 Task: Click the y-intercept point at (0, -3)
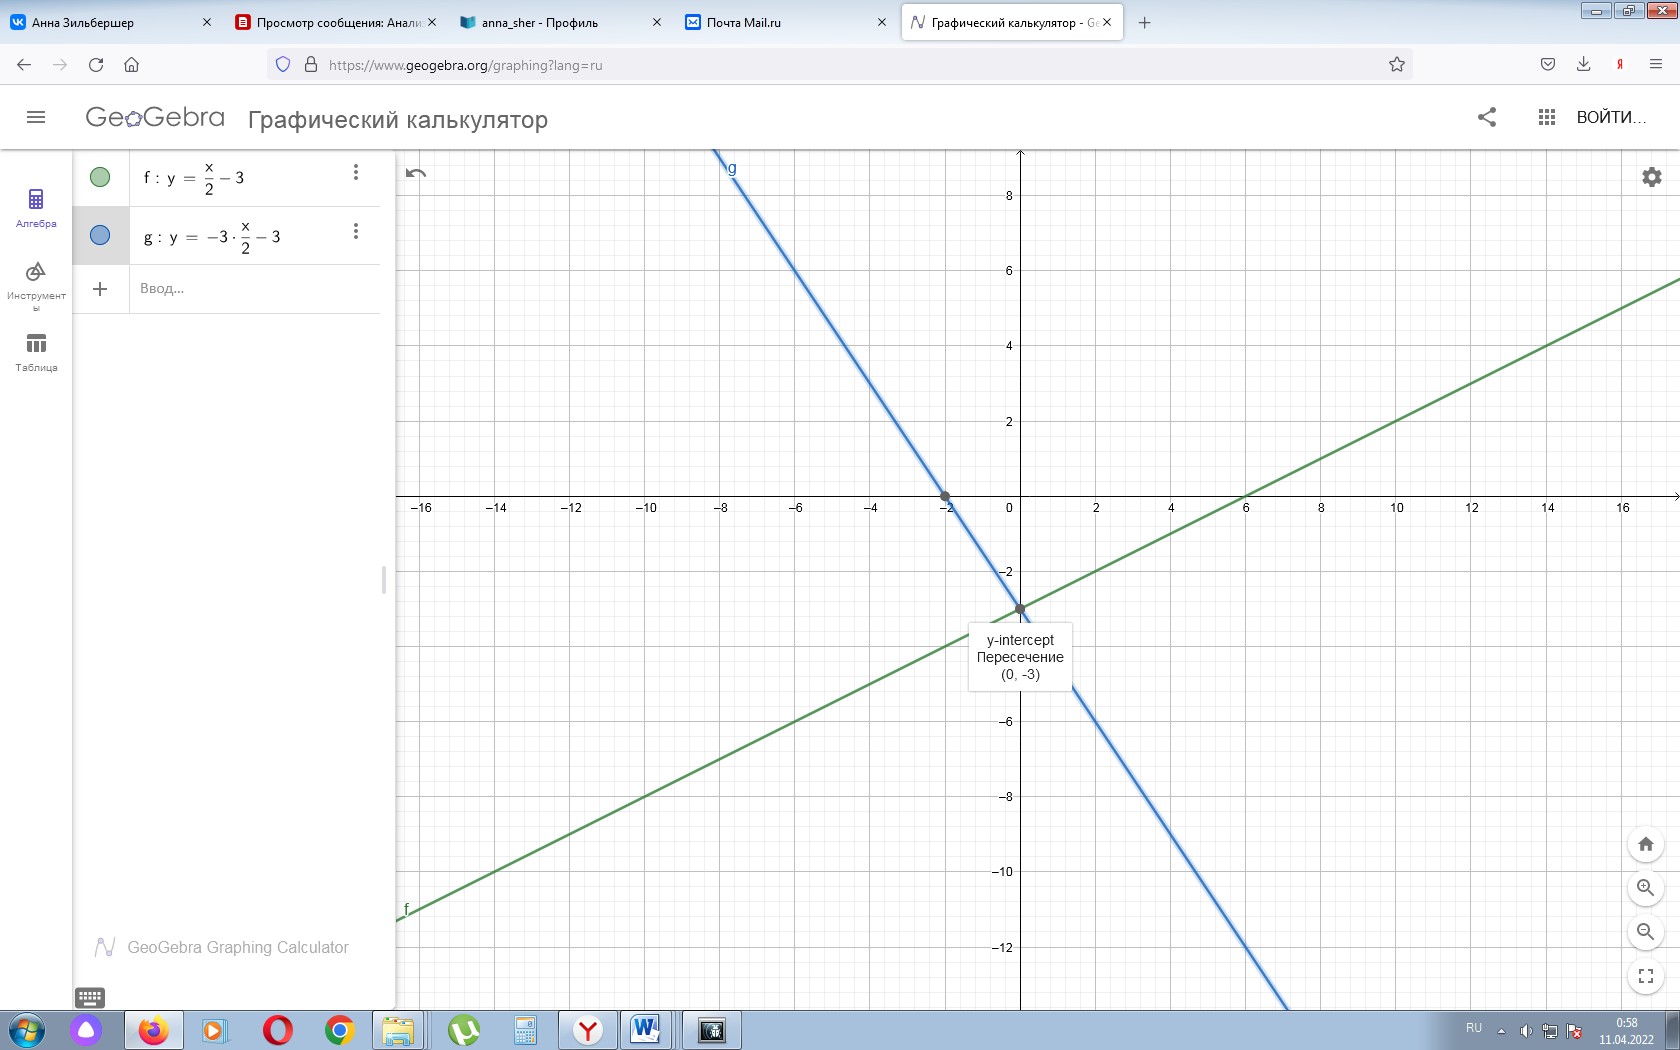[1020, 608]
